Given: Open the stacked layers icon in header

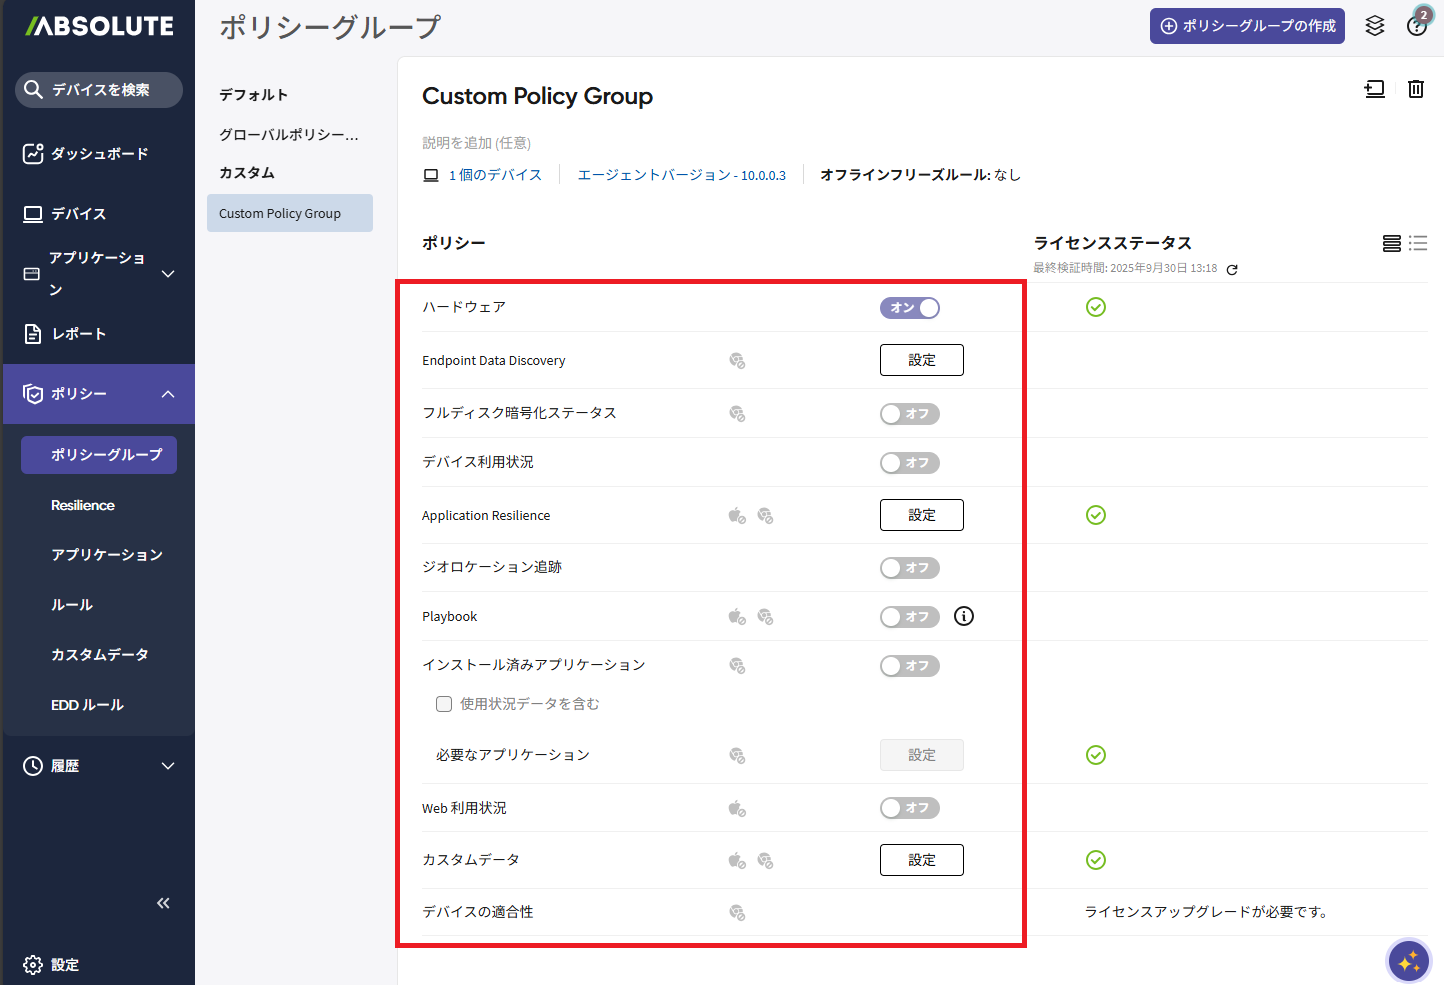Looking at the screenshot, I should click(x=1375, y=26).
